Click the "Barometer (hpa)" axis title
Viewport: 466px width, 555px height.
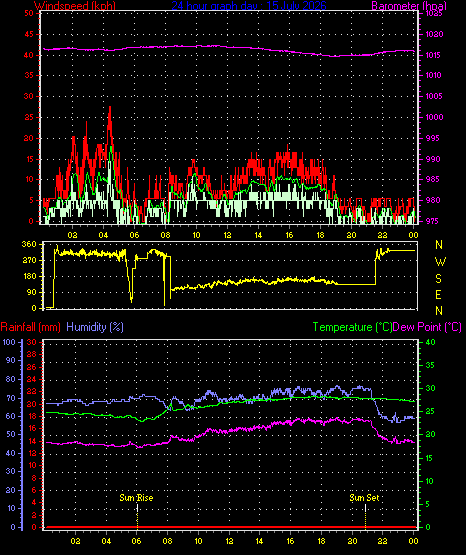409,6
